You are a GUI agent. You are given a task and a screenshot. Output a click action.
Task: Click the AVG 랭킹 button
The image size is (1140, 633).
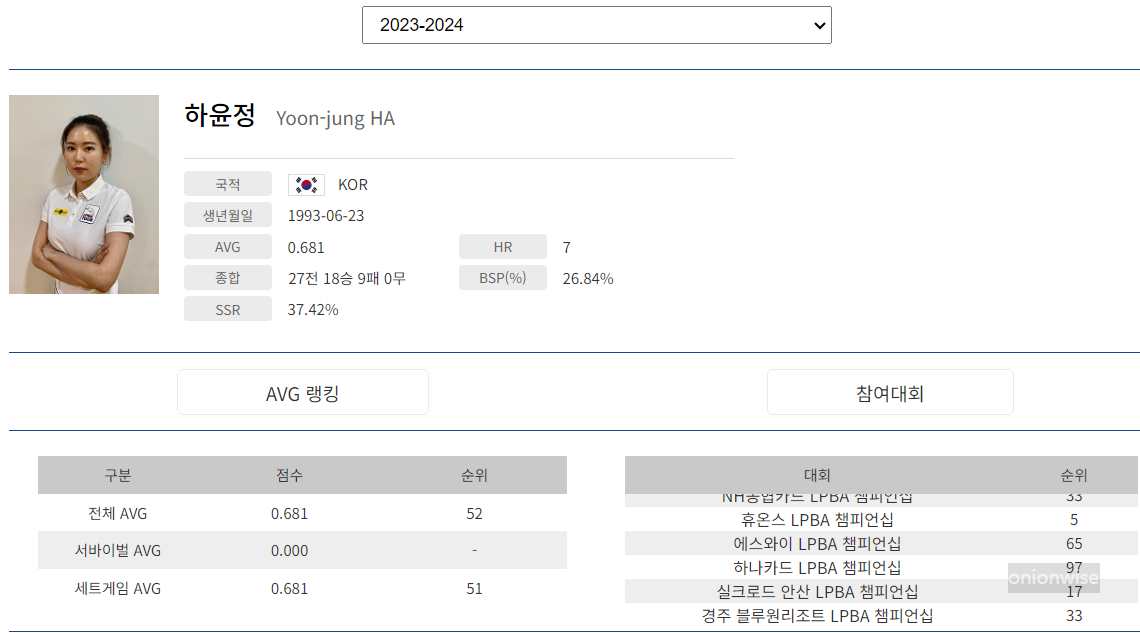(x=302, y=391)
